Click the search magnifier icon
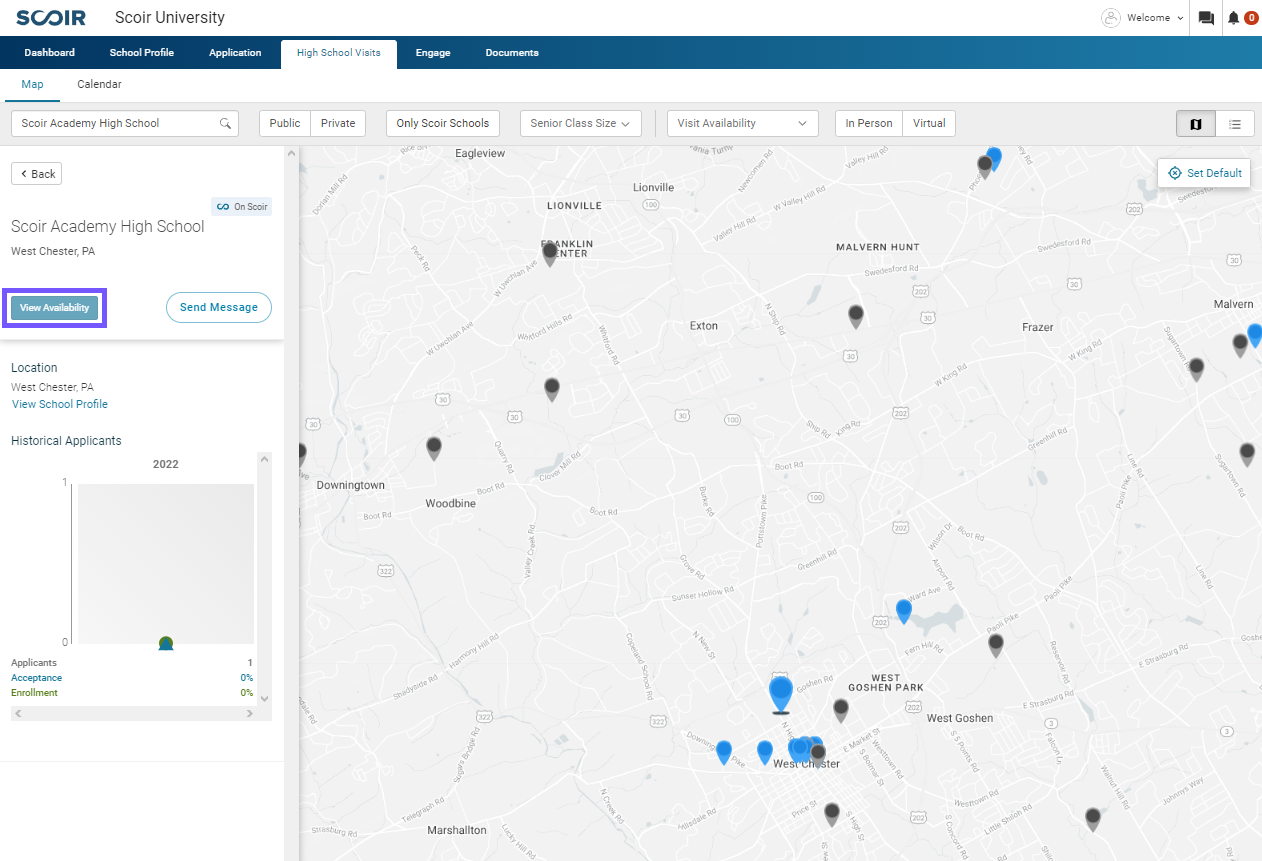The image size is (1262, 861). click(226, 124)
